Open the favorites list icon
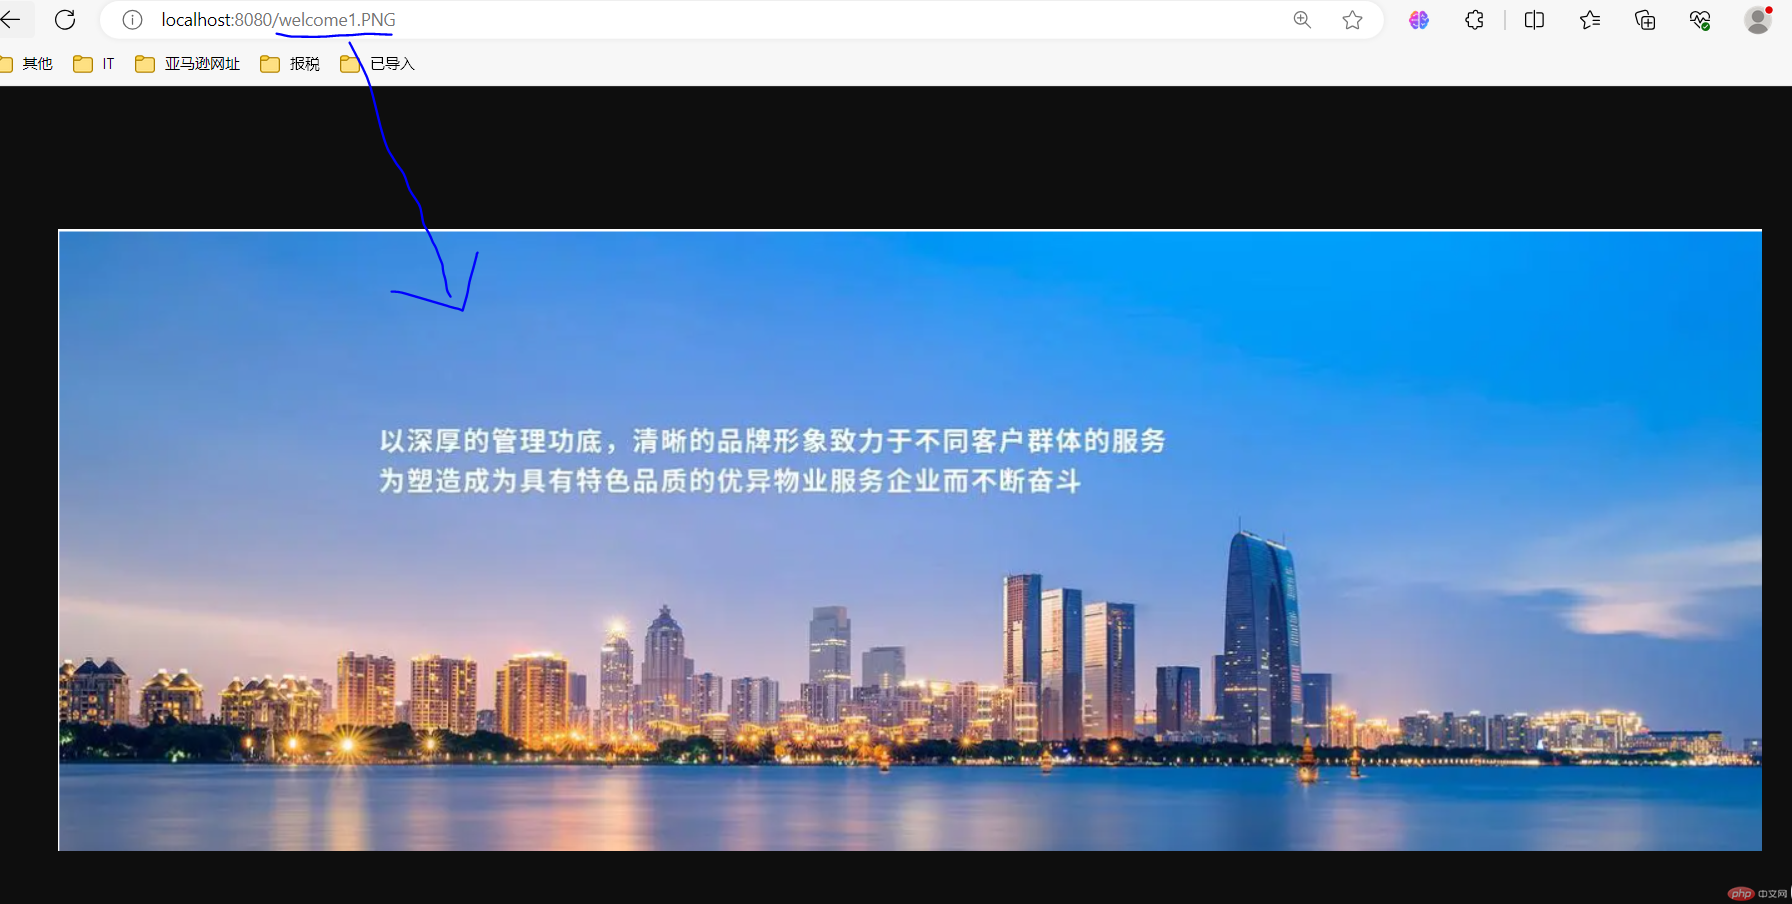 [1590, 20]
